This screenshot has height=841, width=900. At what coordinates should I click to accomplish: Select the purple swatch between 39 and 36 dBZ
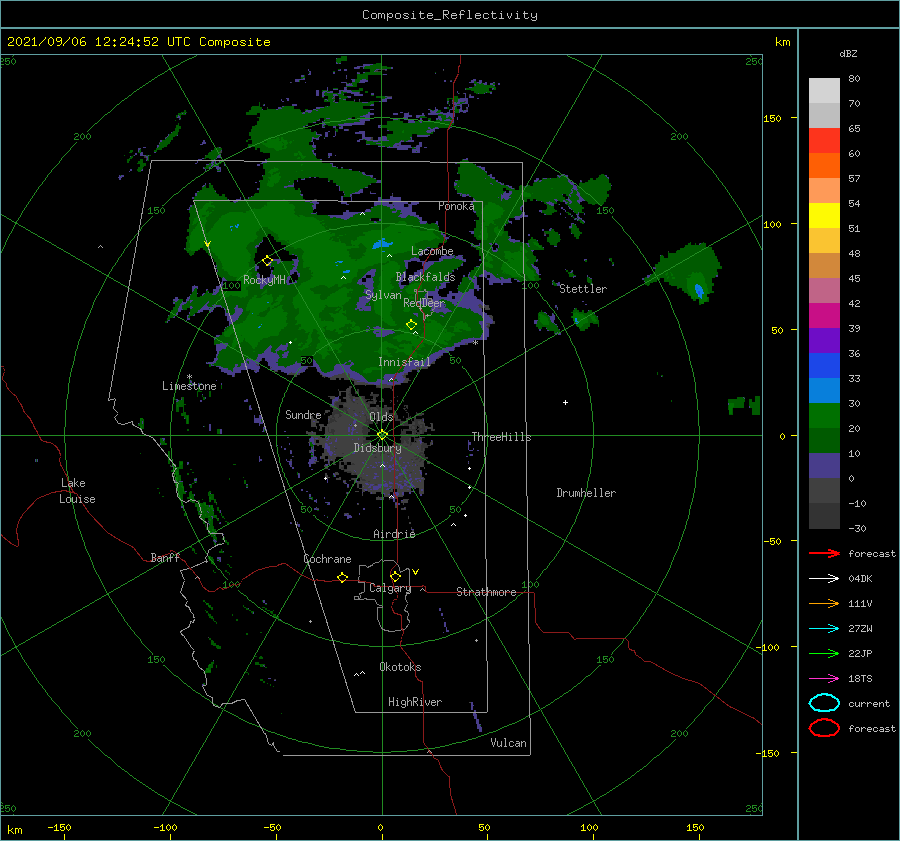point(824,341)
